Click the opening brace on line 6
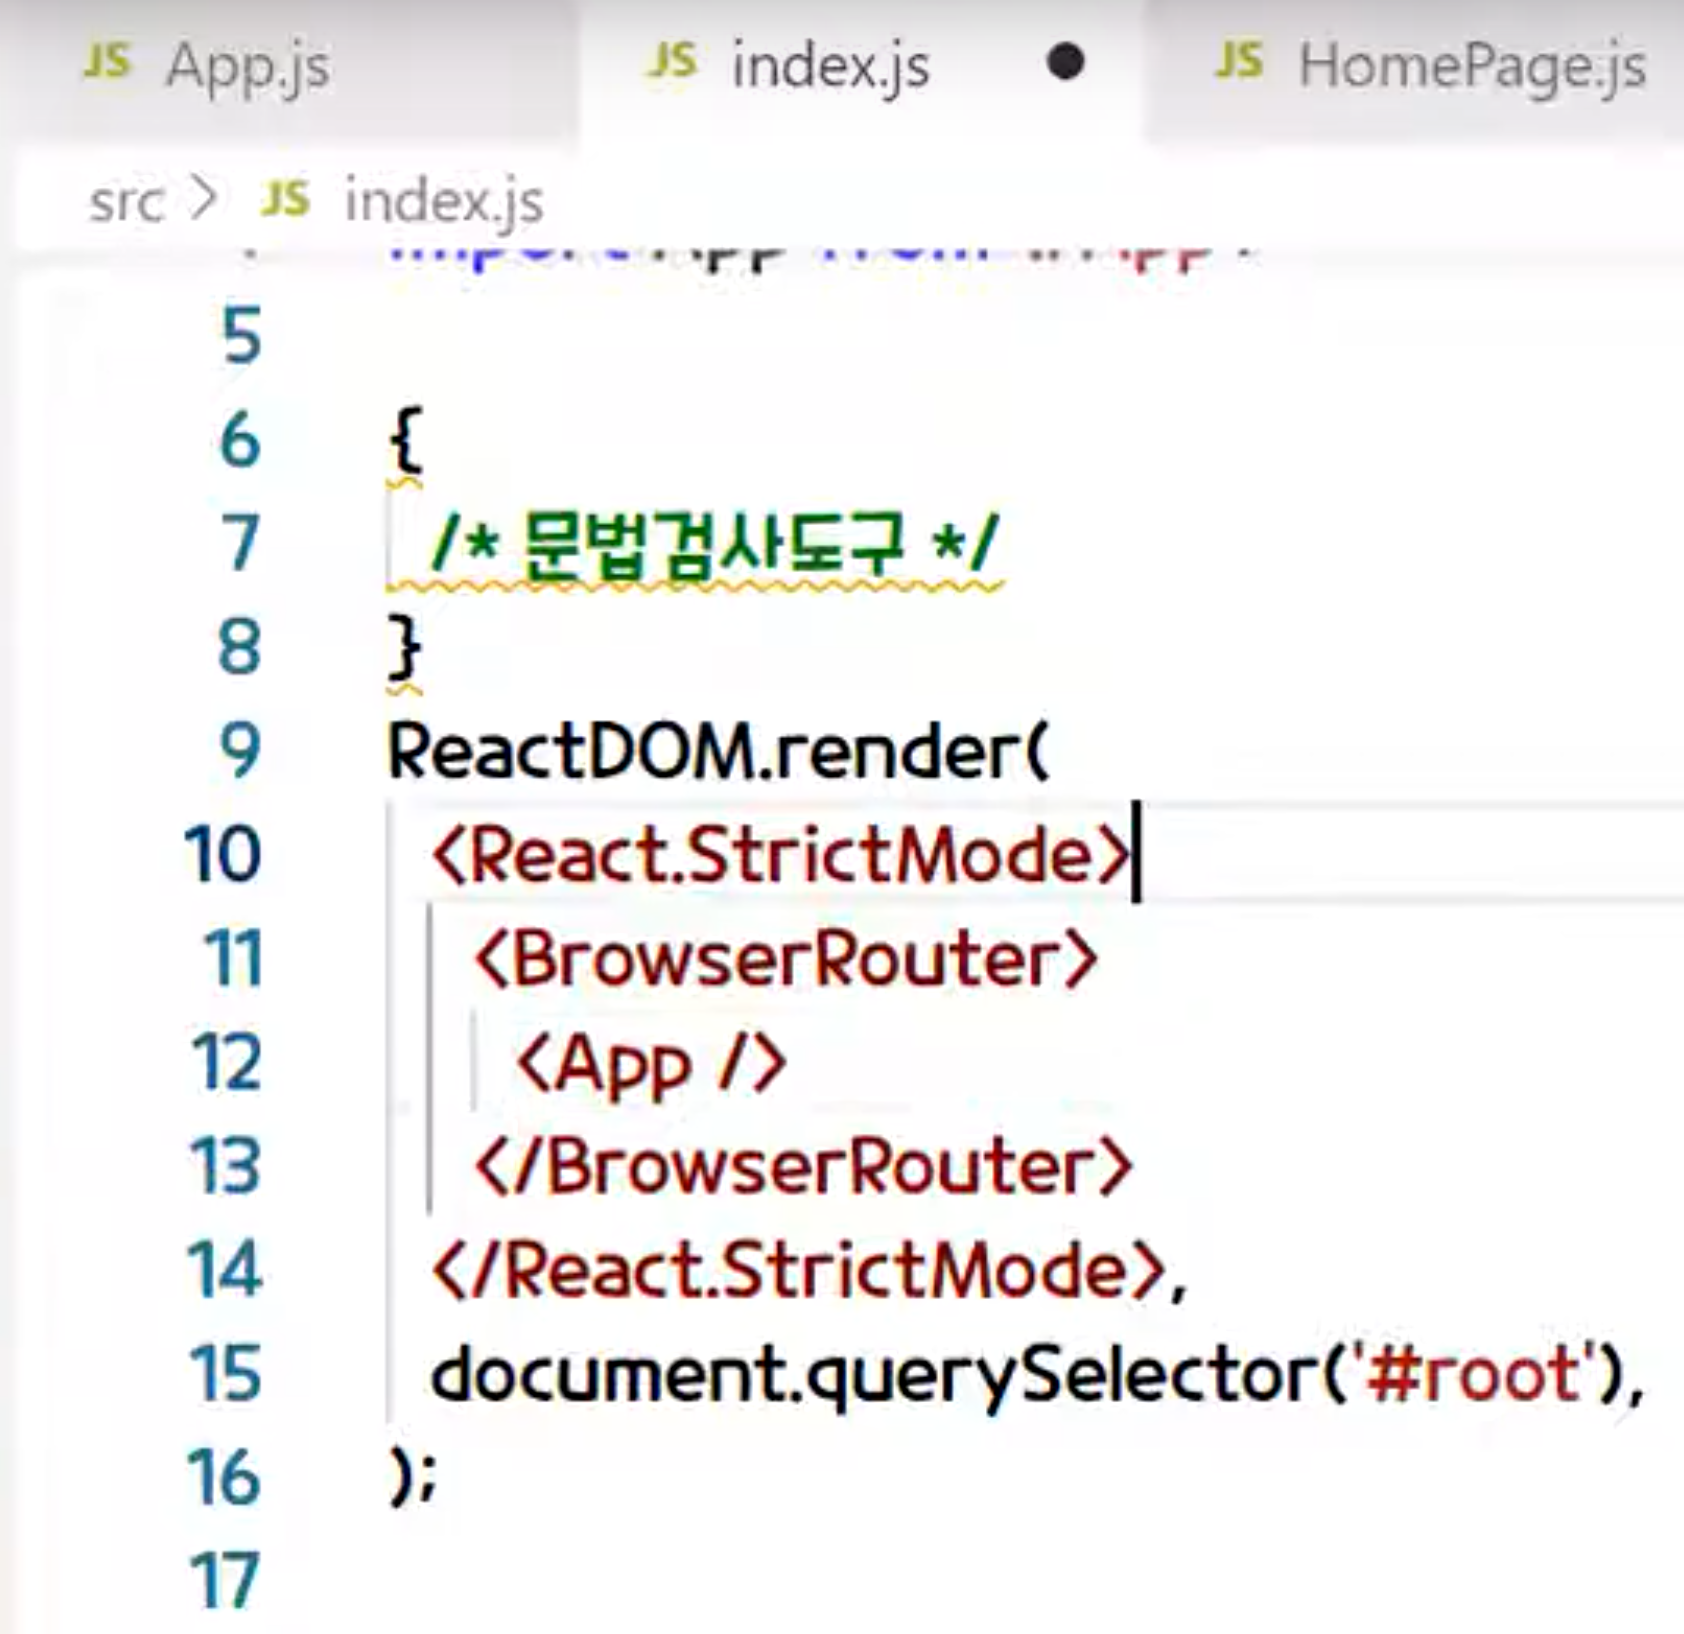Screen dimensions: 1684x1634 click(405, 440)
